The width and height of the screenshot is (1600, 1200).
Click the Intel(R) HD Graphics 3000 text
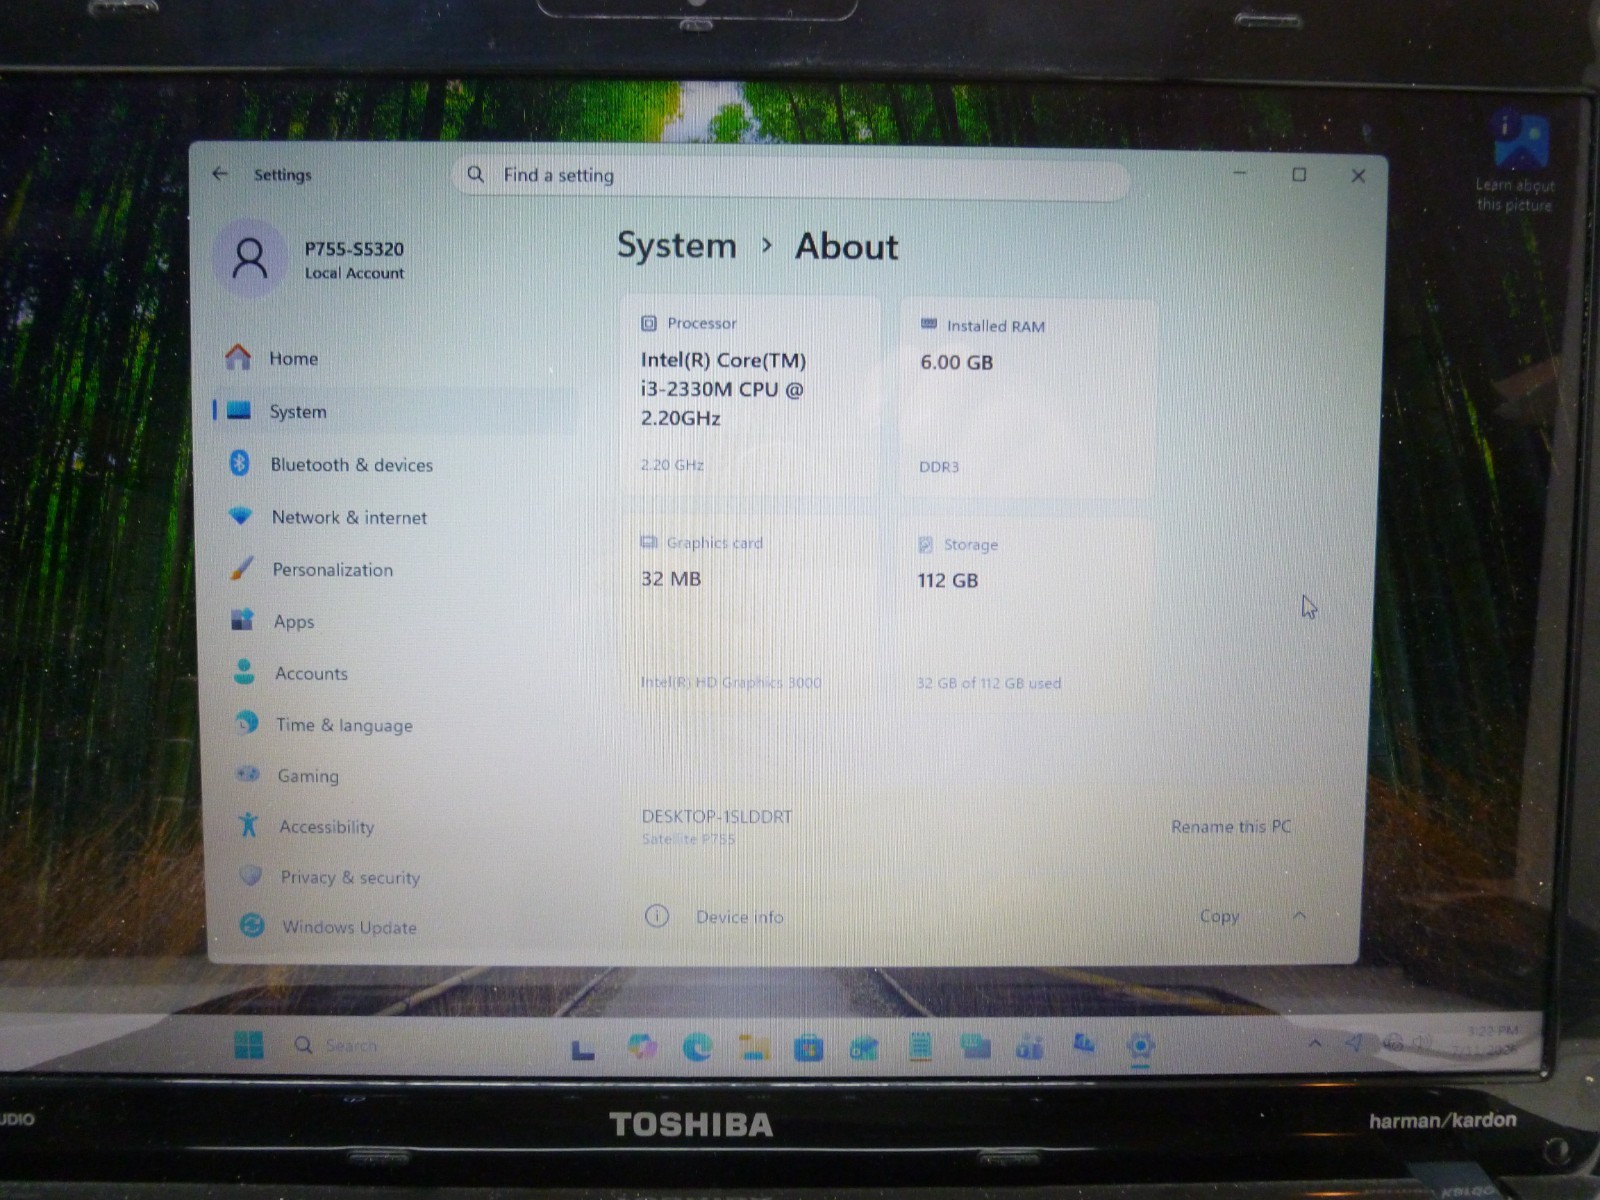pyautogui.click(x=731, y=682)
